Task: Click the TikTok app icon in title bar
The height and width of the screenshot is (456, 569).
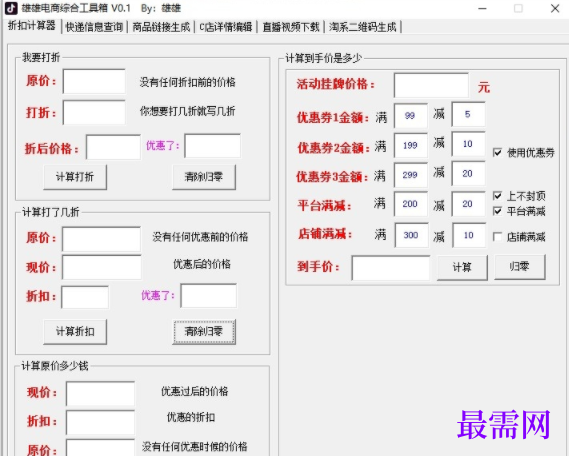Action: pyautogui.click(x=11, y=8)
